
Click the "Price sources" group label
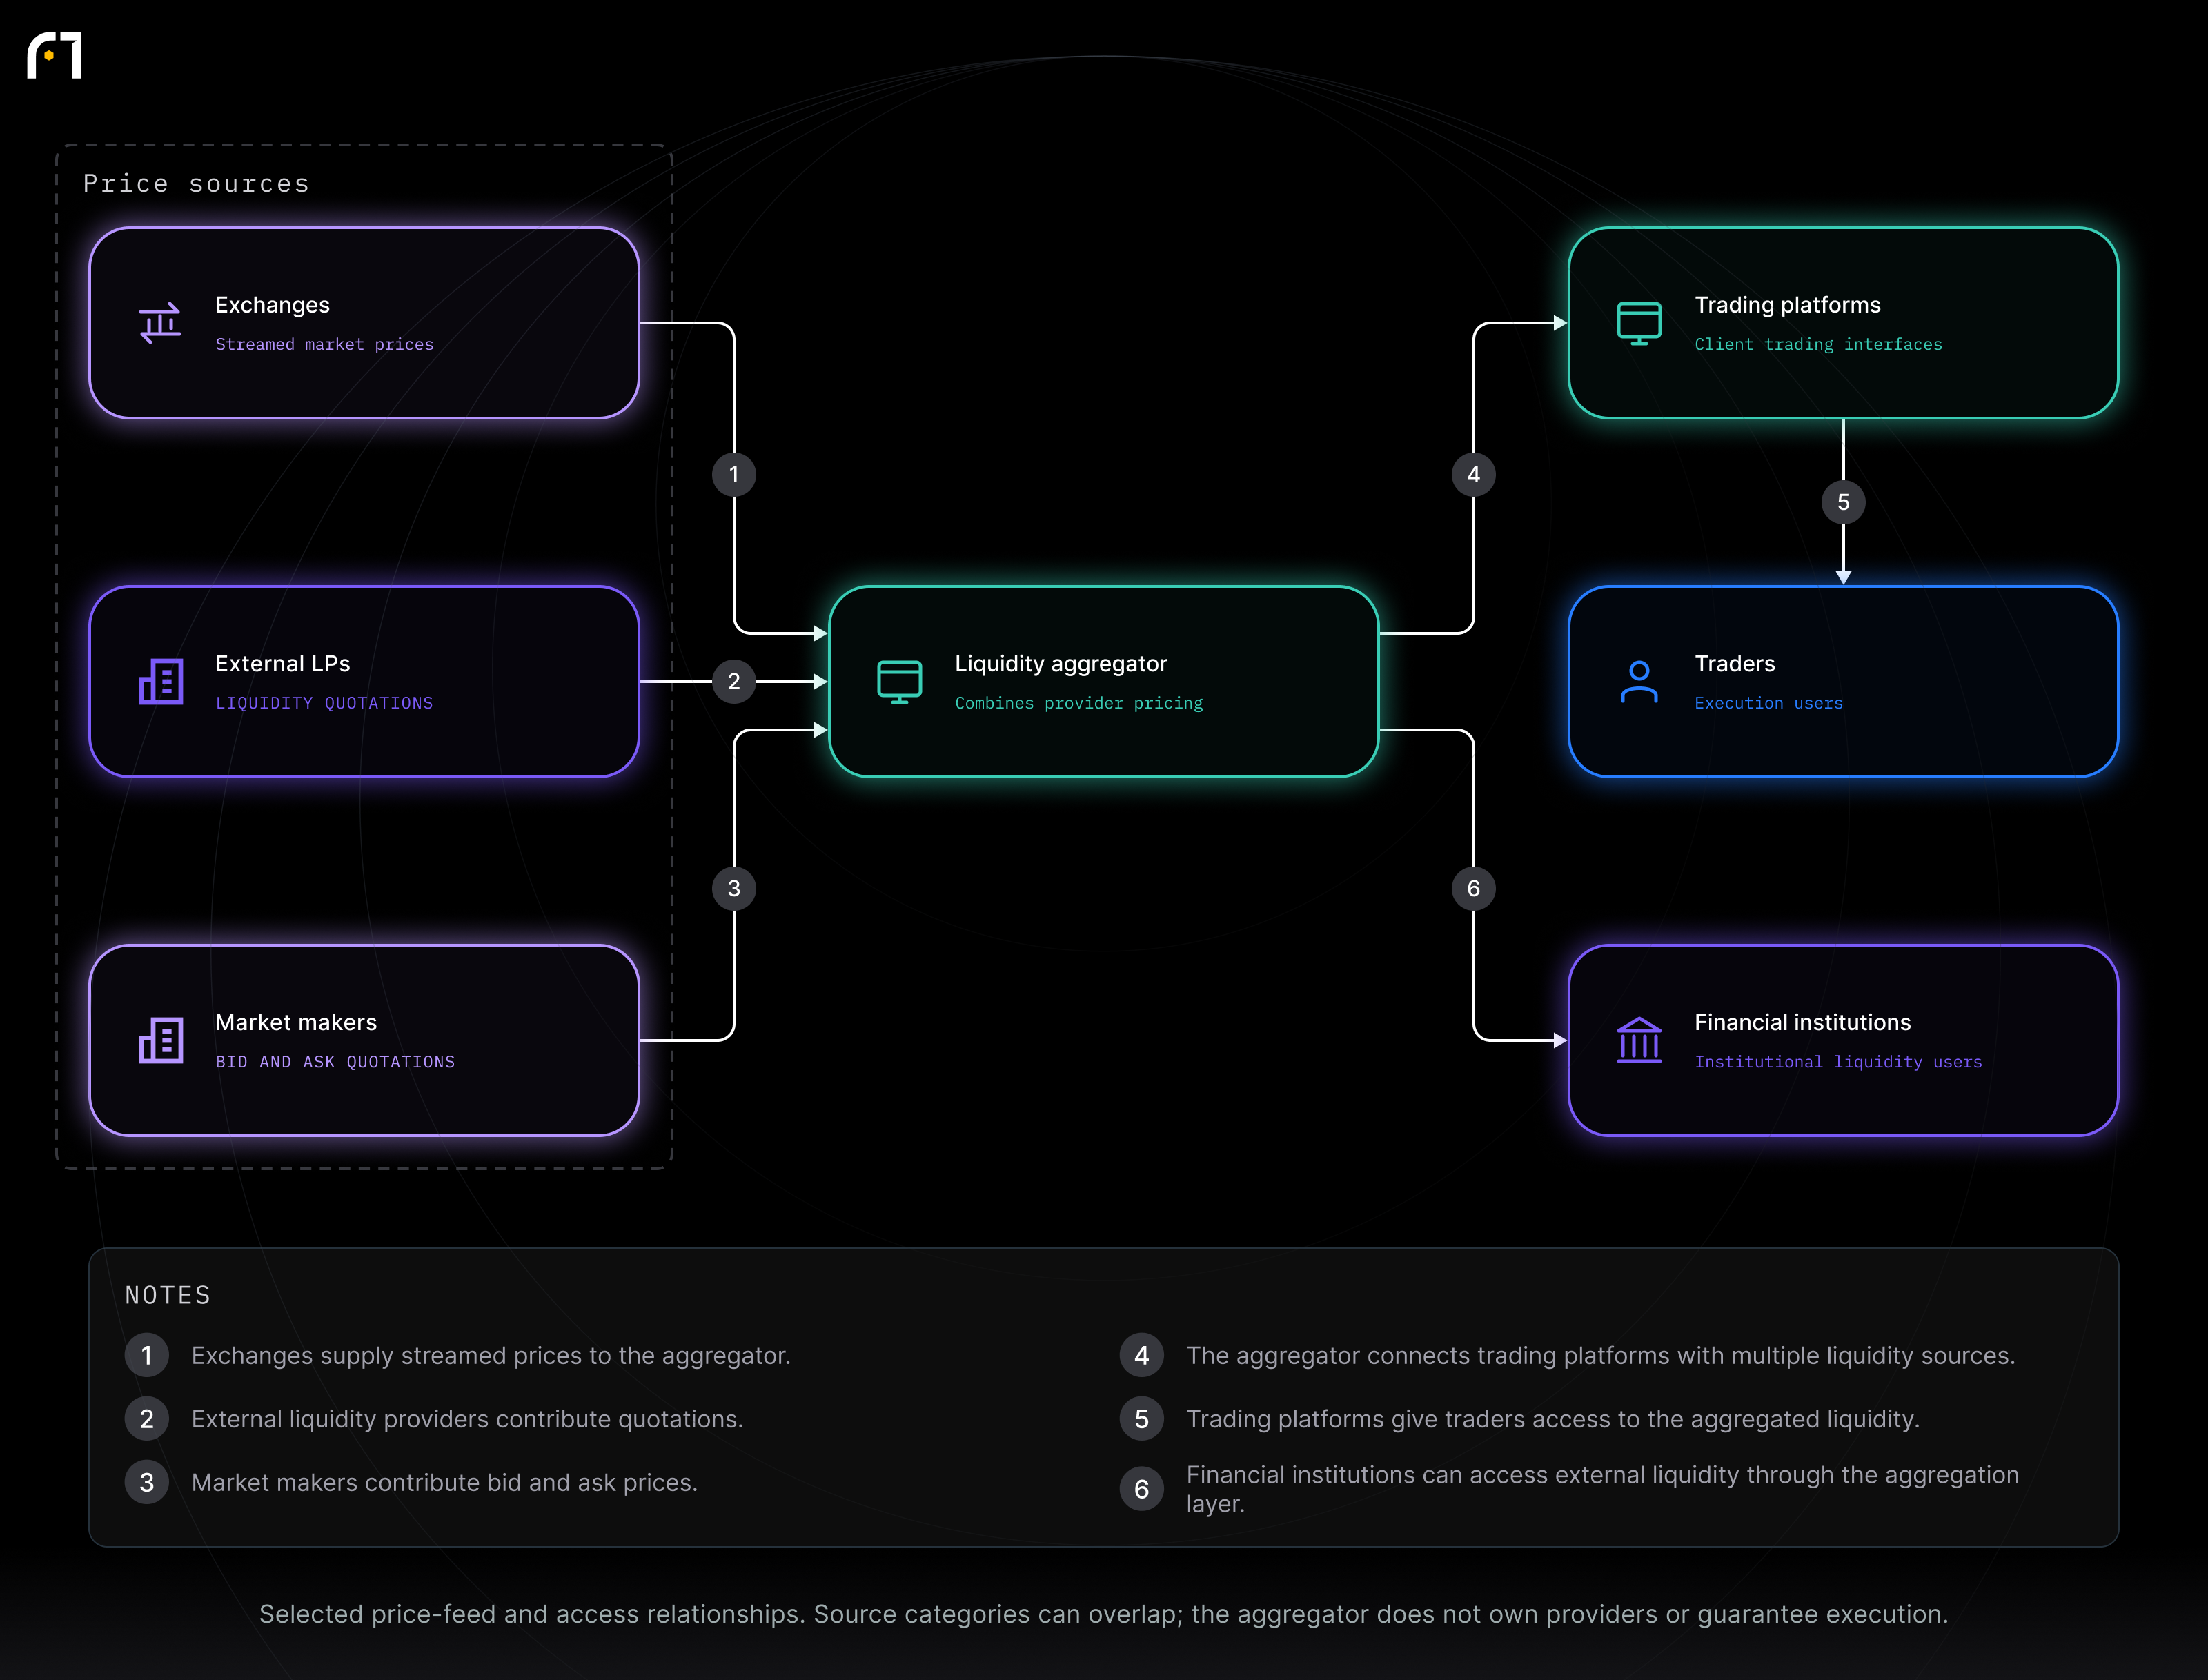pyautogui.click(x=196, y=184)
